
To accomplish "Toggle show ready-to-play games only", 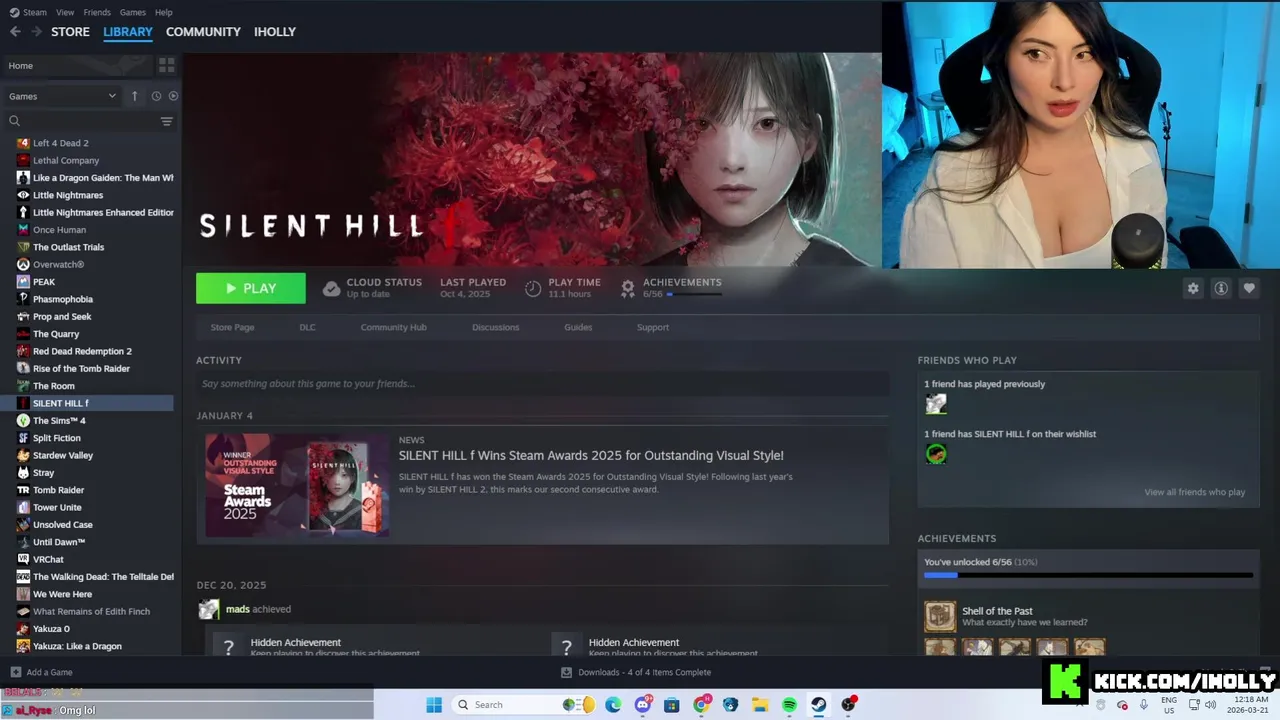I will 173,96.
